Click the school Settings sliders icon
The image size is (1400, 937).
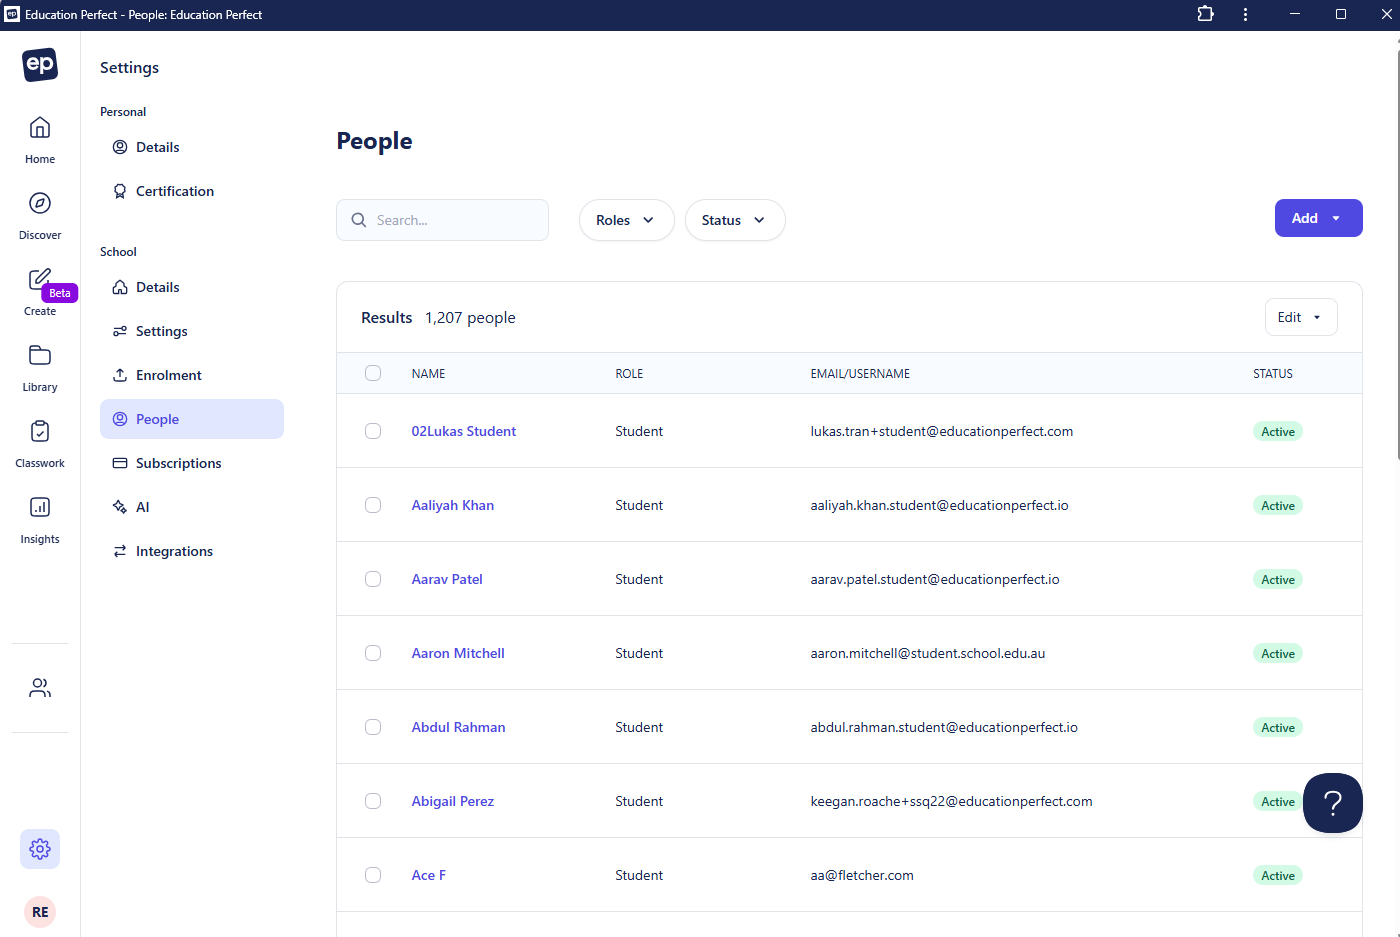(x=120, y=331)
